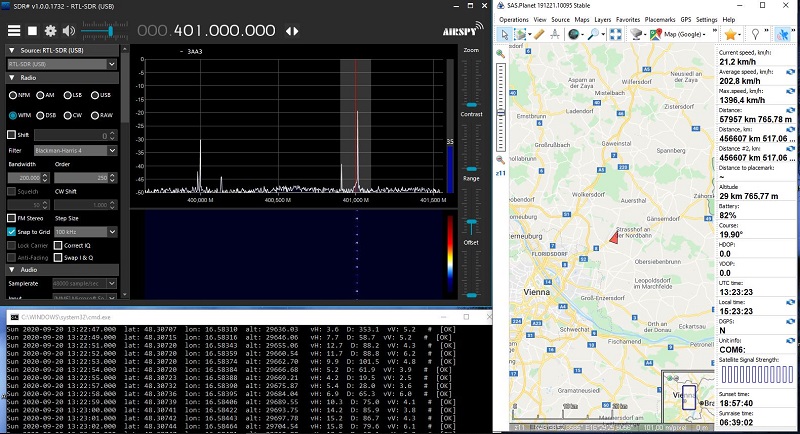Open the RTL-SDR (USB) source dropdown
Image resolution: width=800 pixels, height=434 pixels.
click(x=112, y=64)
